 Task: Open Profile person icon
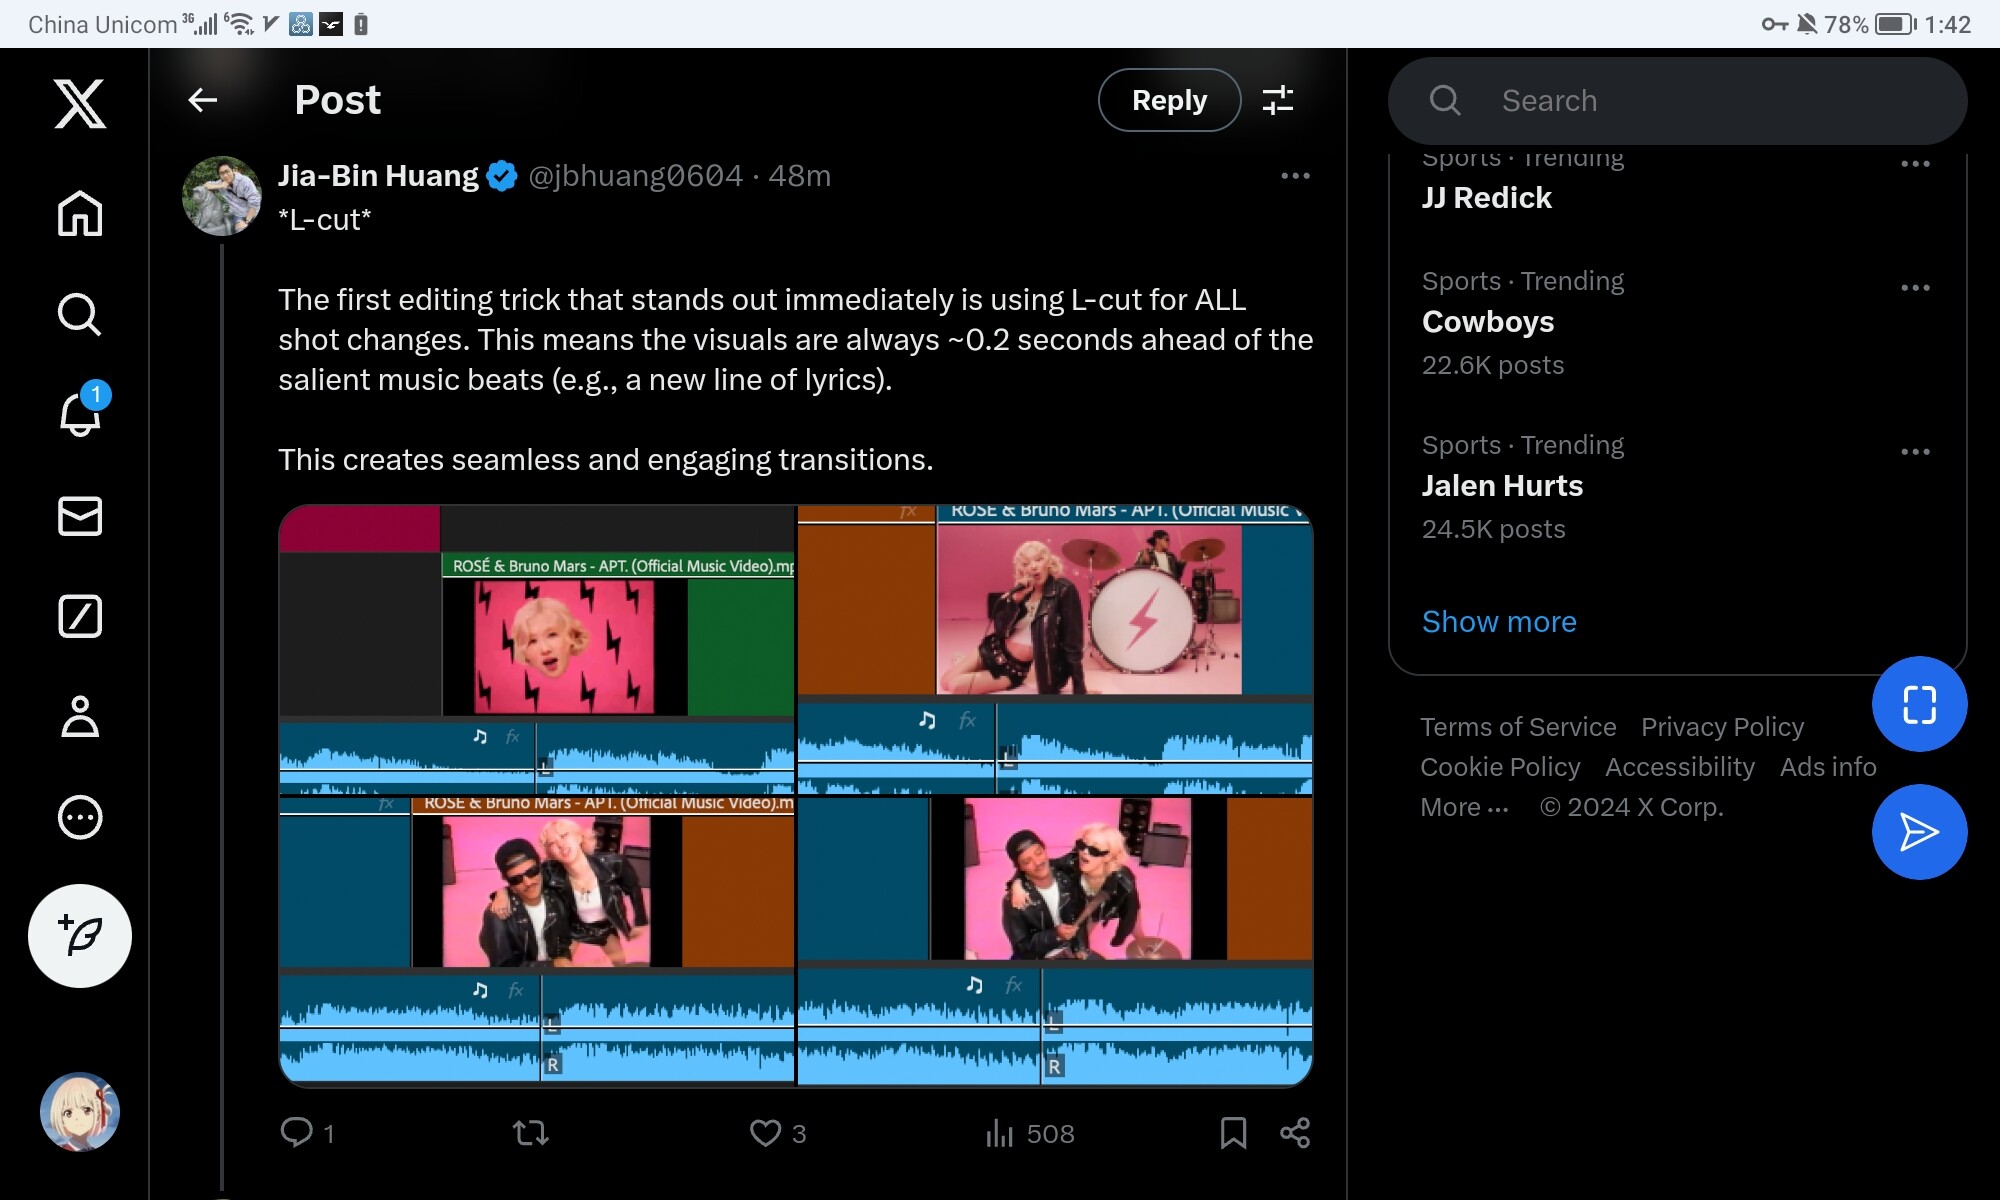80,716
